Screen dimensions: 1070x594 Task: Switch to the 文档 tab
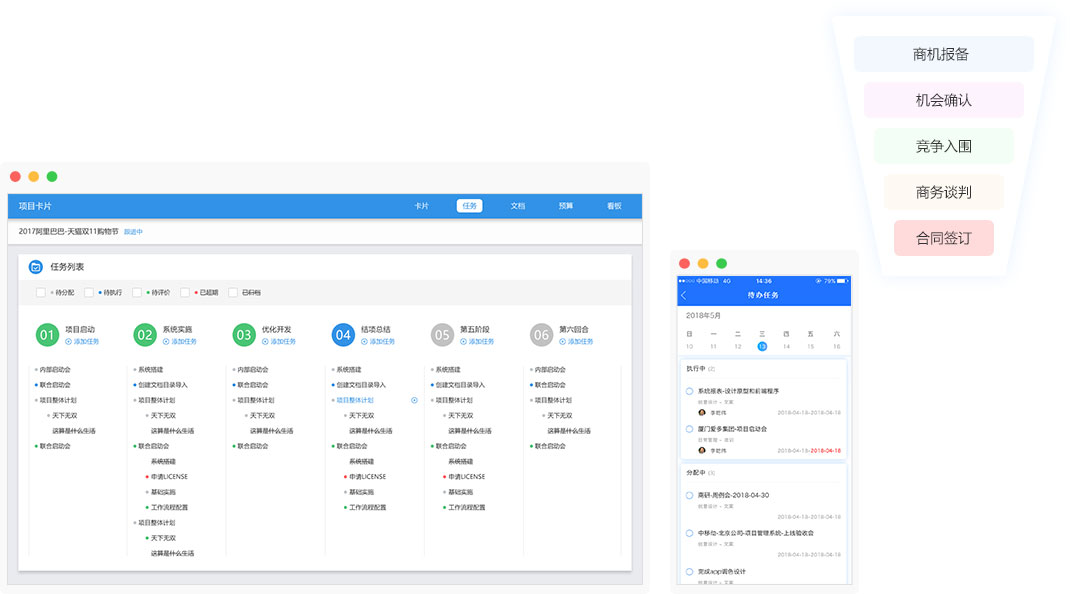click(x=517, y=206)
